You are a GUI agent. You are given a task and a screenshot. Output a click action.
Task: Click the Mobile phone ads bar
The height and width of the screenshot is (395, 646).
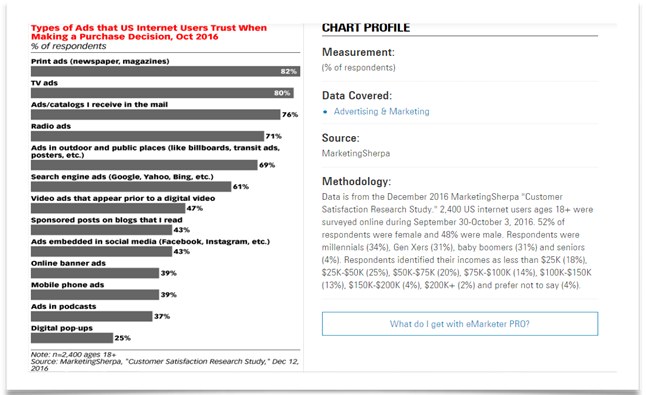tap(95, 294)
